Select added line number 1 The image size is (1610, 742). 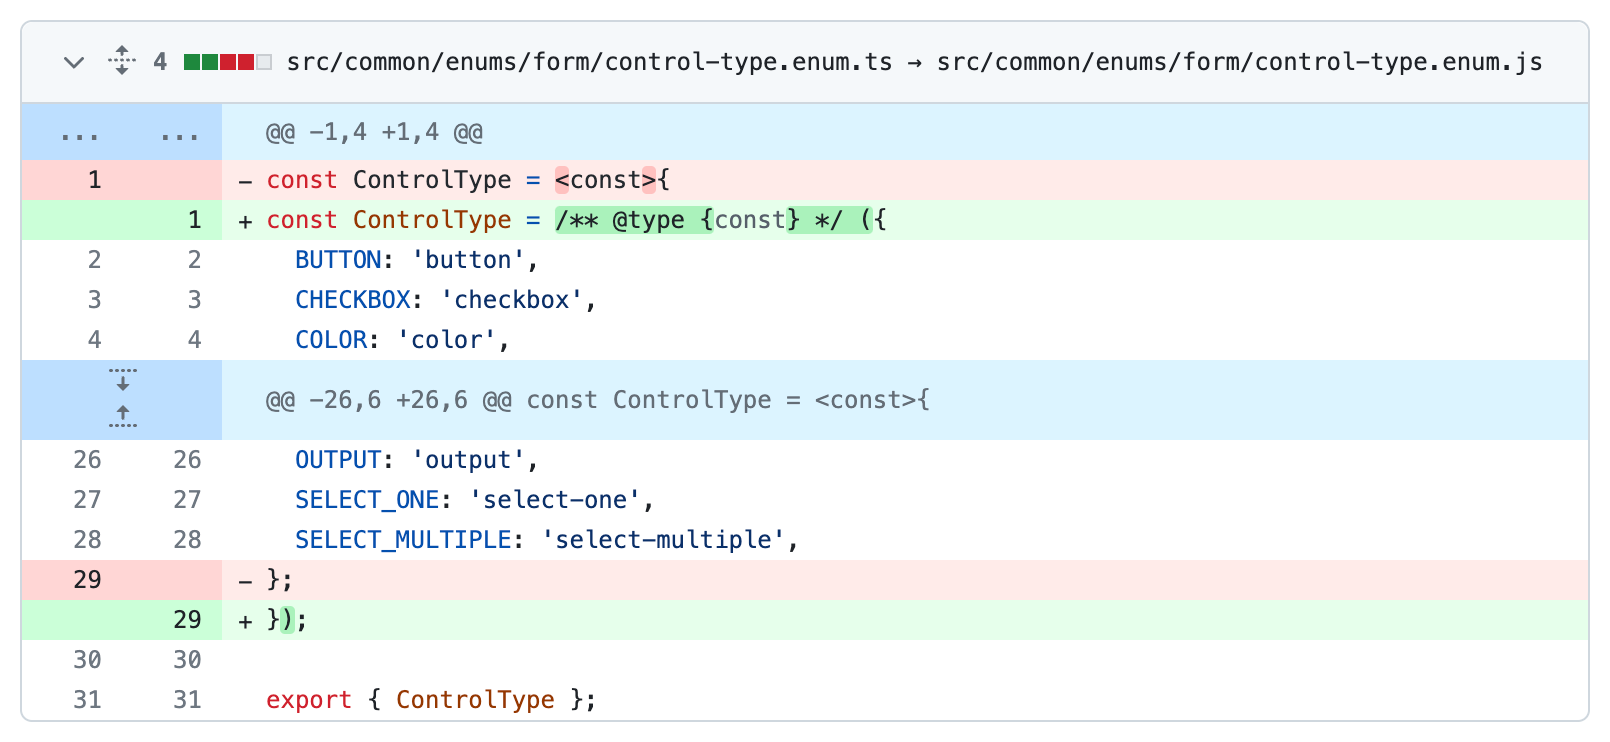pos(194,220)
